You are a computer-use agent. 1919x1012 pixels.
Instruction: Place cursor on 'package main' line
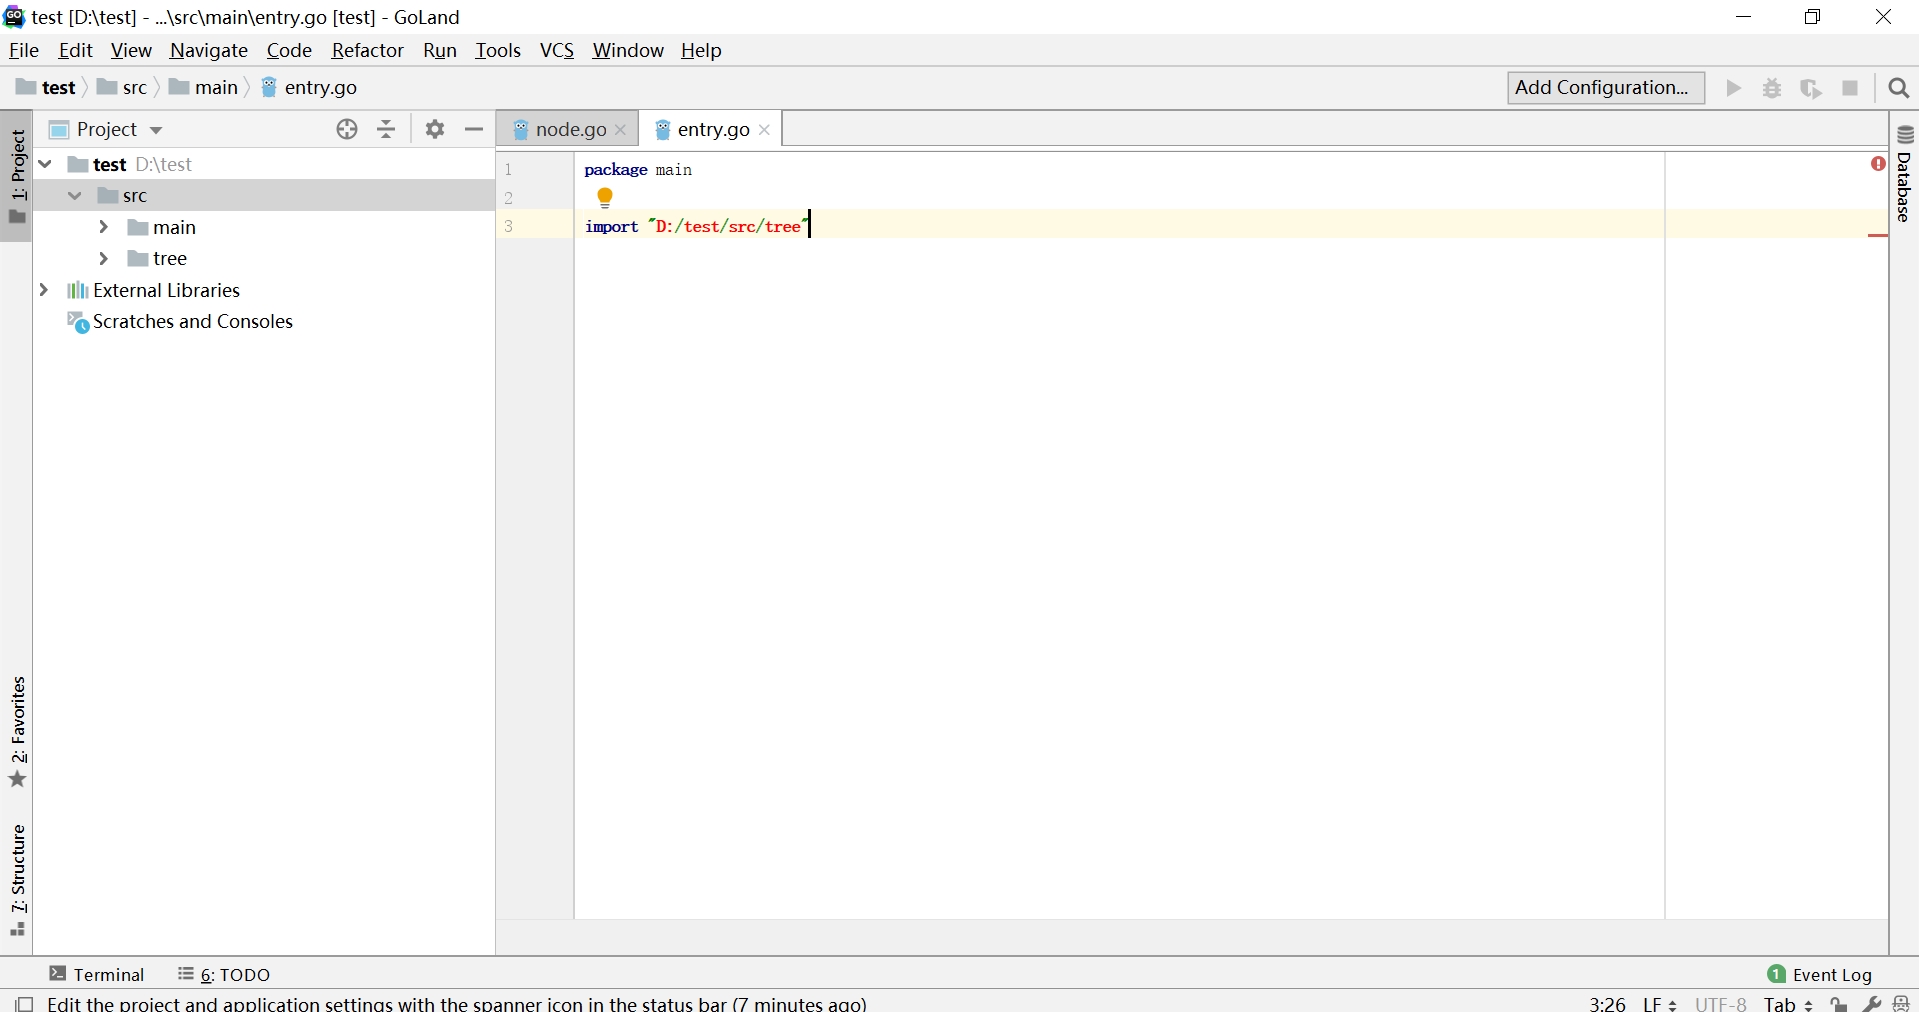click(x=638, y=170)
